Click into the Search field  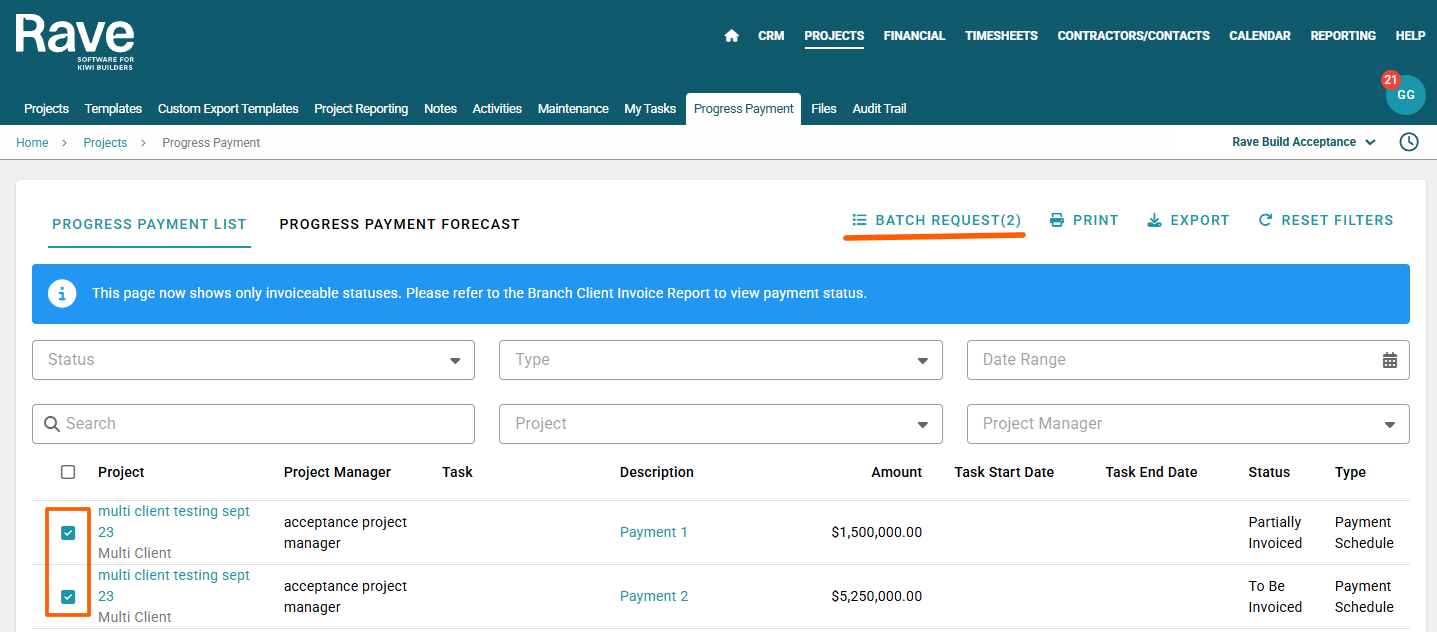coord(254,424)
